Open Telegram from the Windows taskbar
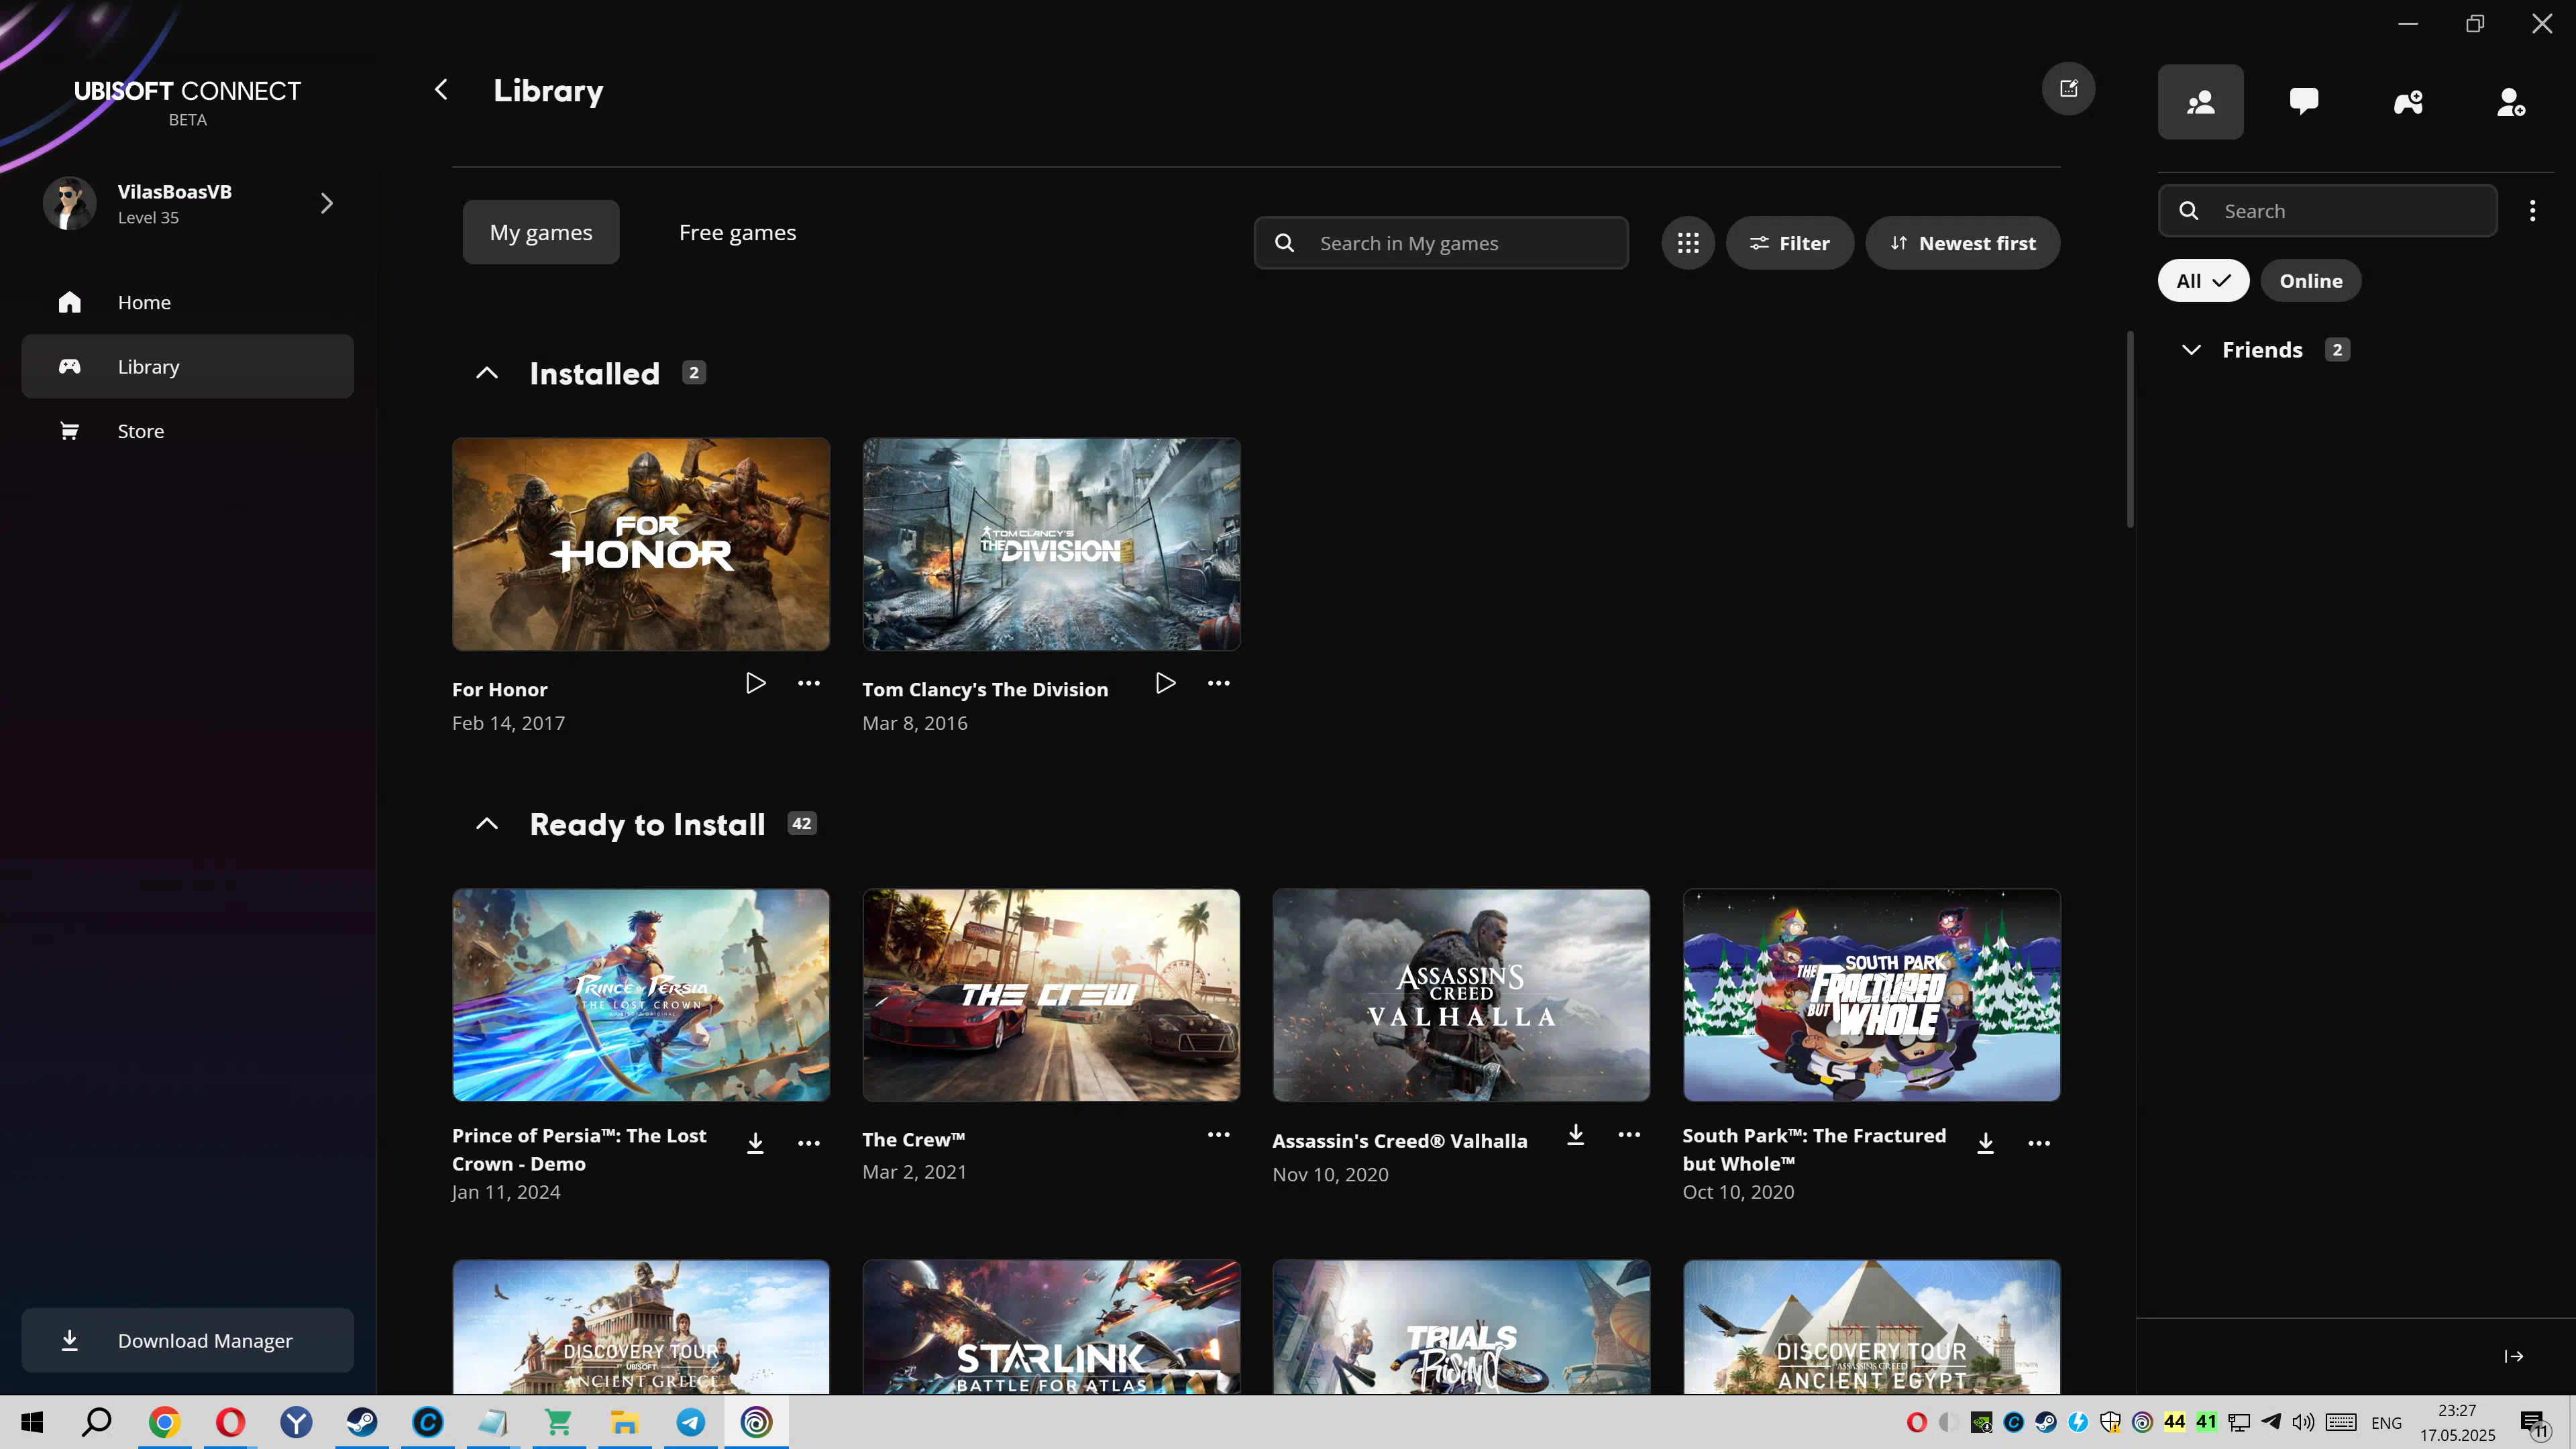2576x1449 pixels. point(690,1422)
